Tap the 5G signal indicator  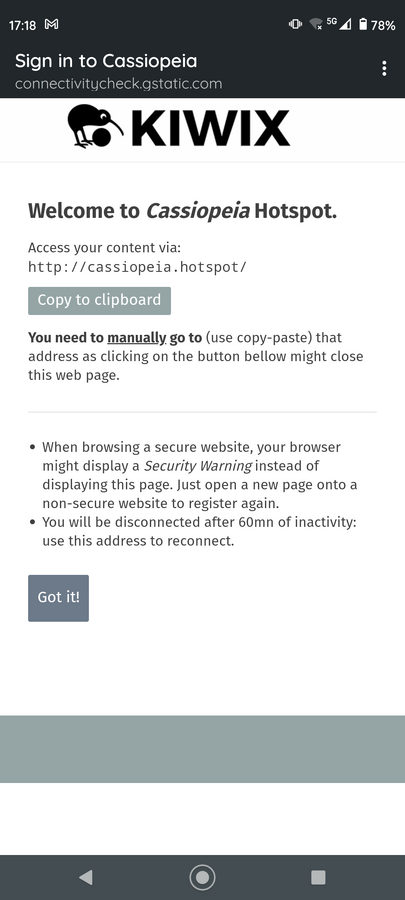(339, 24)
